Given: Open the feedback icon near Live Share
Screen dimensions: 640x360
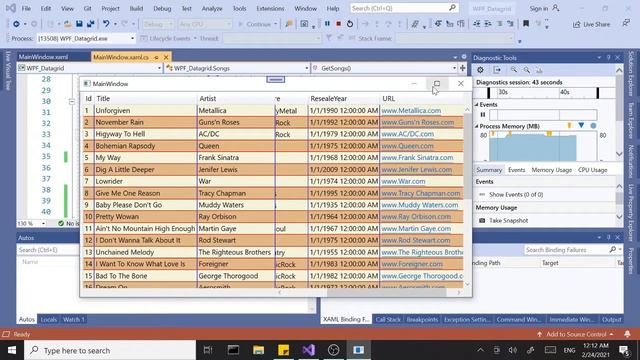Looking at the screenshot, I should (x=626, y=24).
